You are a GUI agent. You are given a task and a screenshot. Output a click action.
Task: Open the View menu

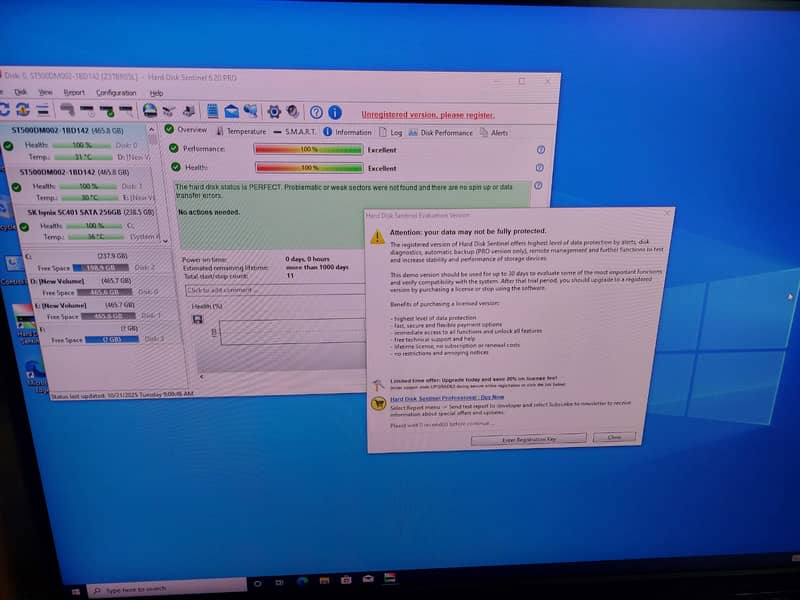coord(45,92)
